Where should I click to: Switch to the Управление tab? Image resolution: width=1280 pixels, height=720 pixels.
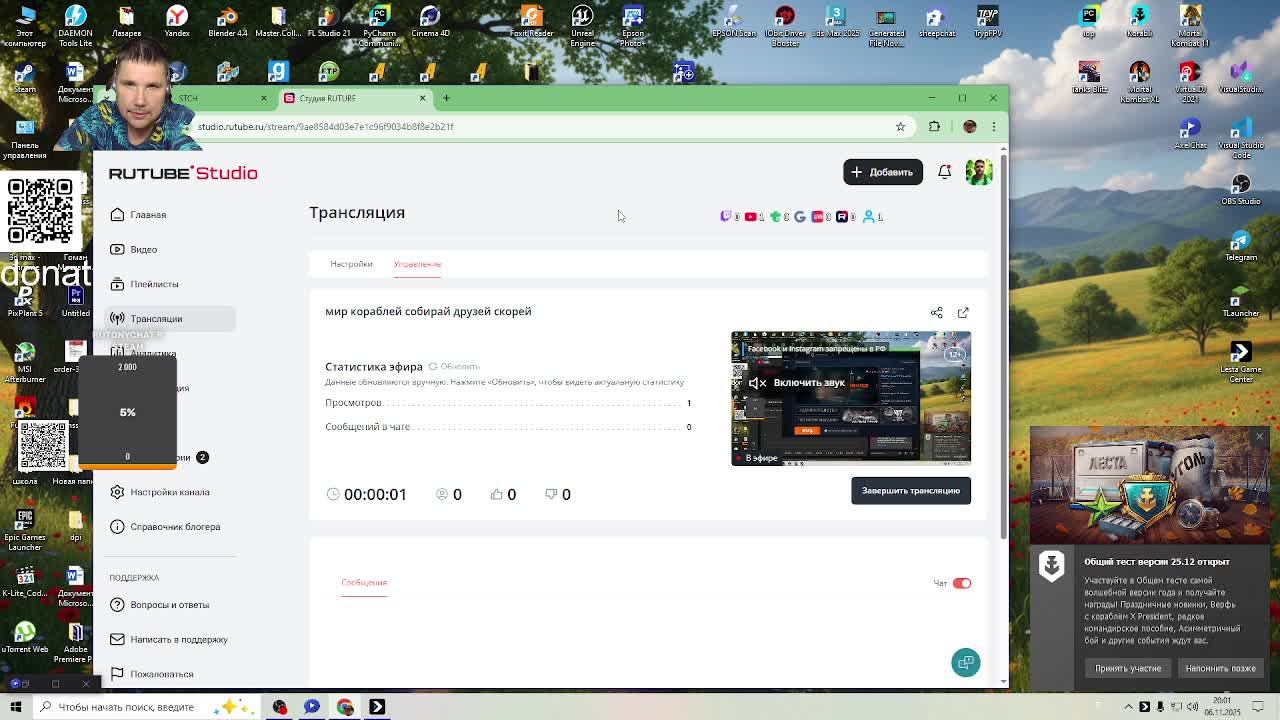tap(417, 264)
